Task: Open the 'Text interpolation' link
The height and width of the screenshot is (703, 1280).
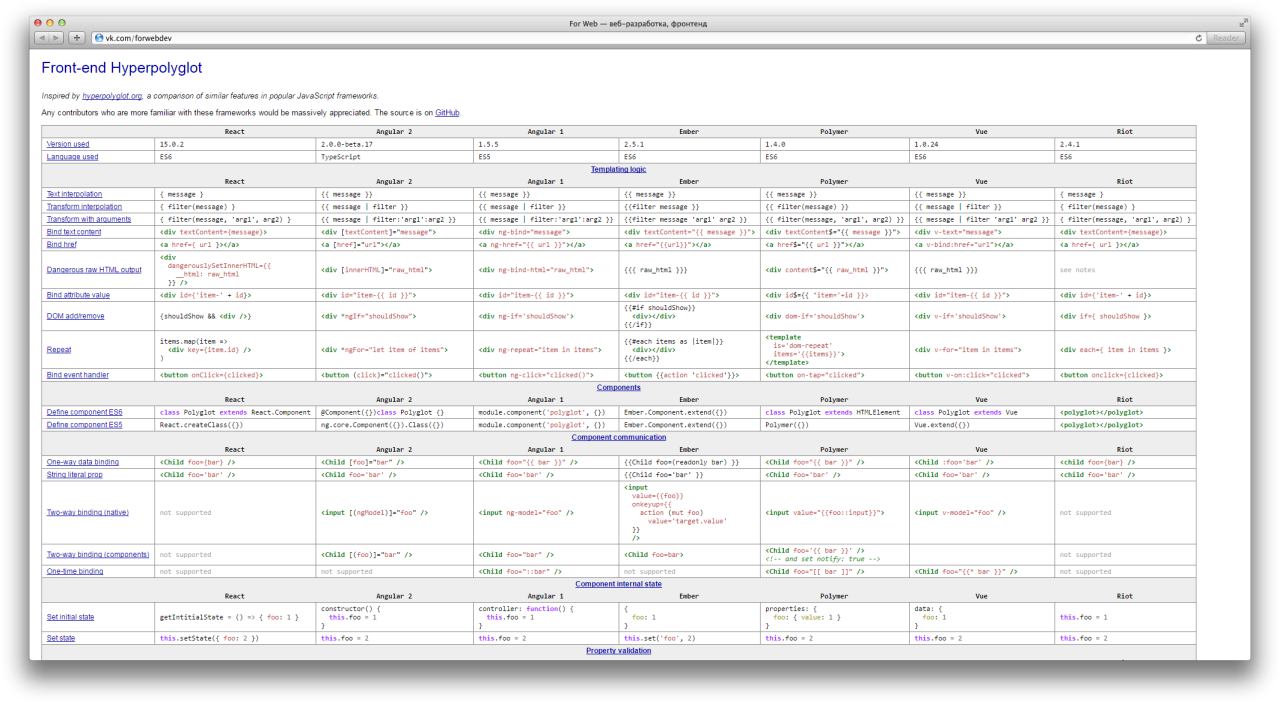Action: coord(74,193)
